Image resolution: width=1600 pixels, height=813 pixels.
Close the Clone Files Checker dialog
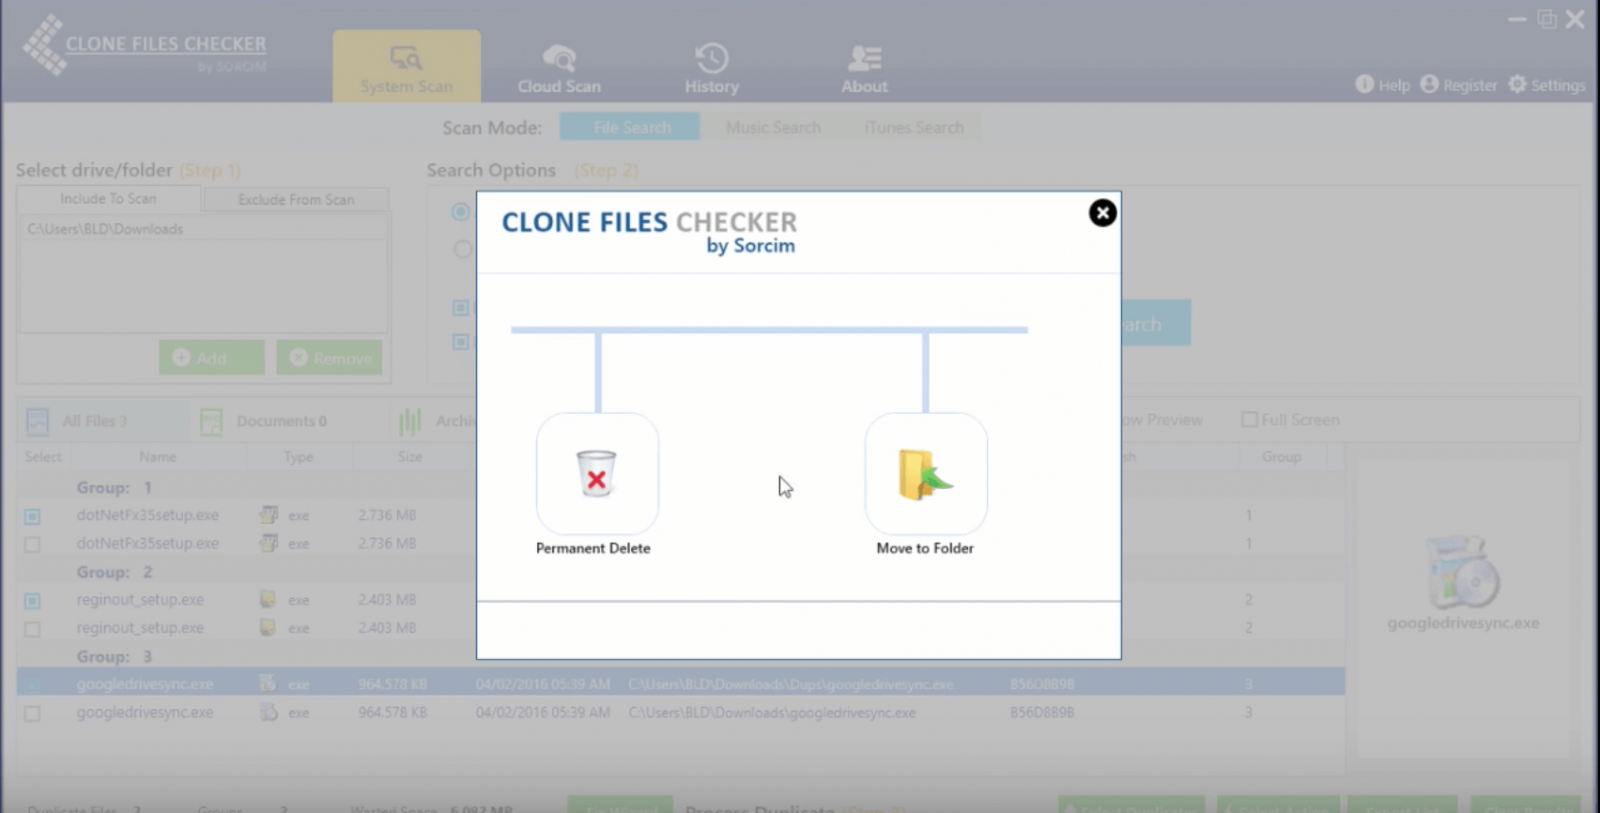click(1102, 213)
